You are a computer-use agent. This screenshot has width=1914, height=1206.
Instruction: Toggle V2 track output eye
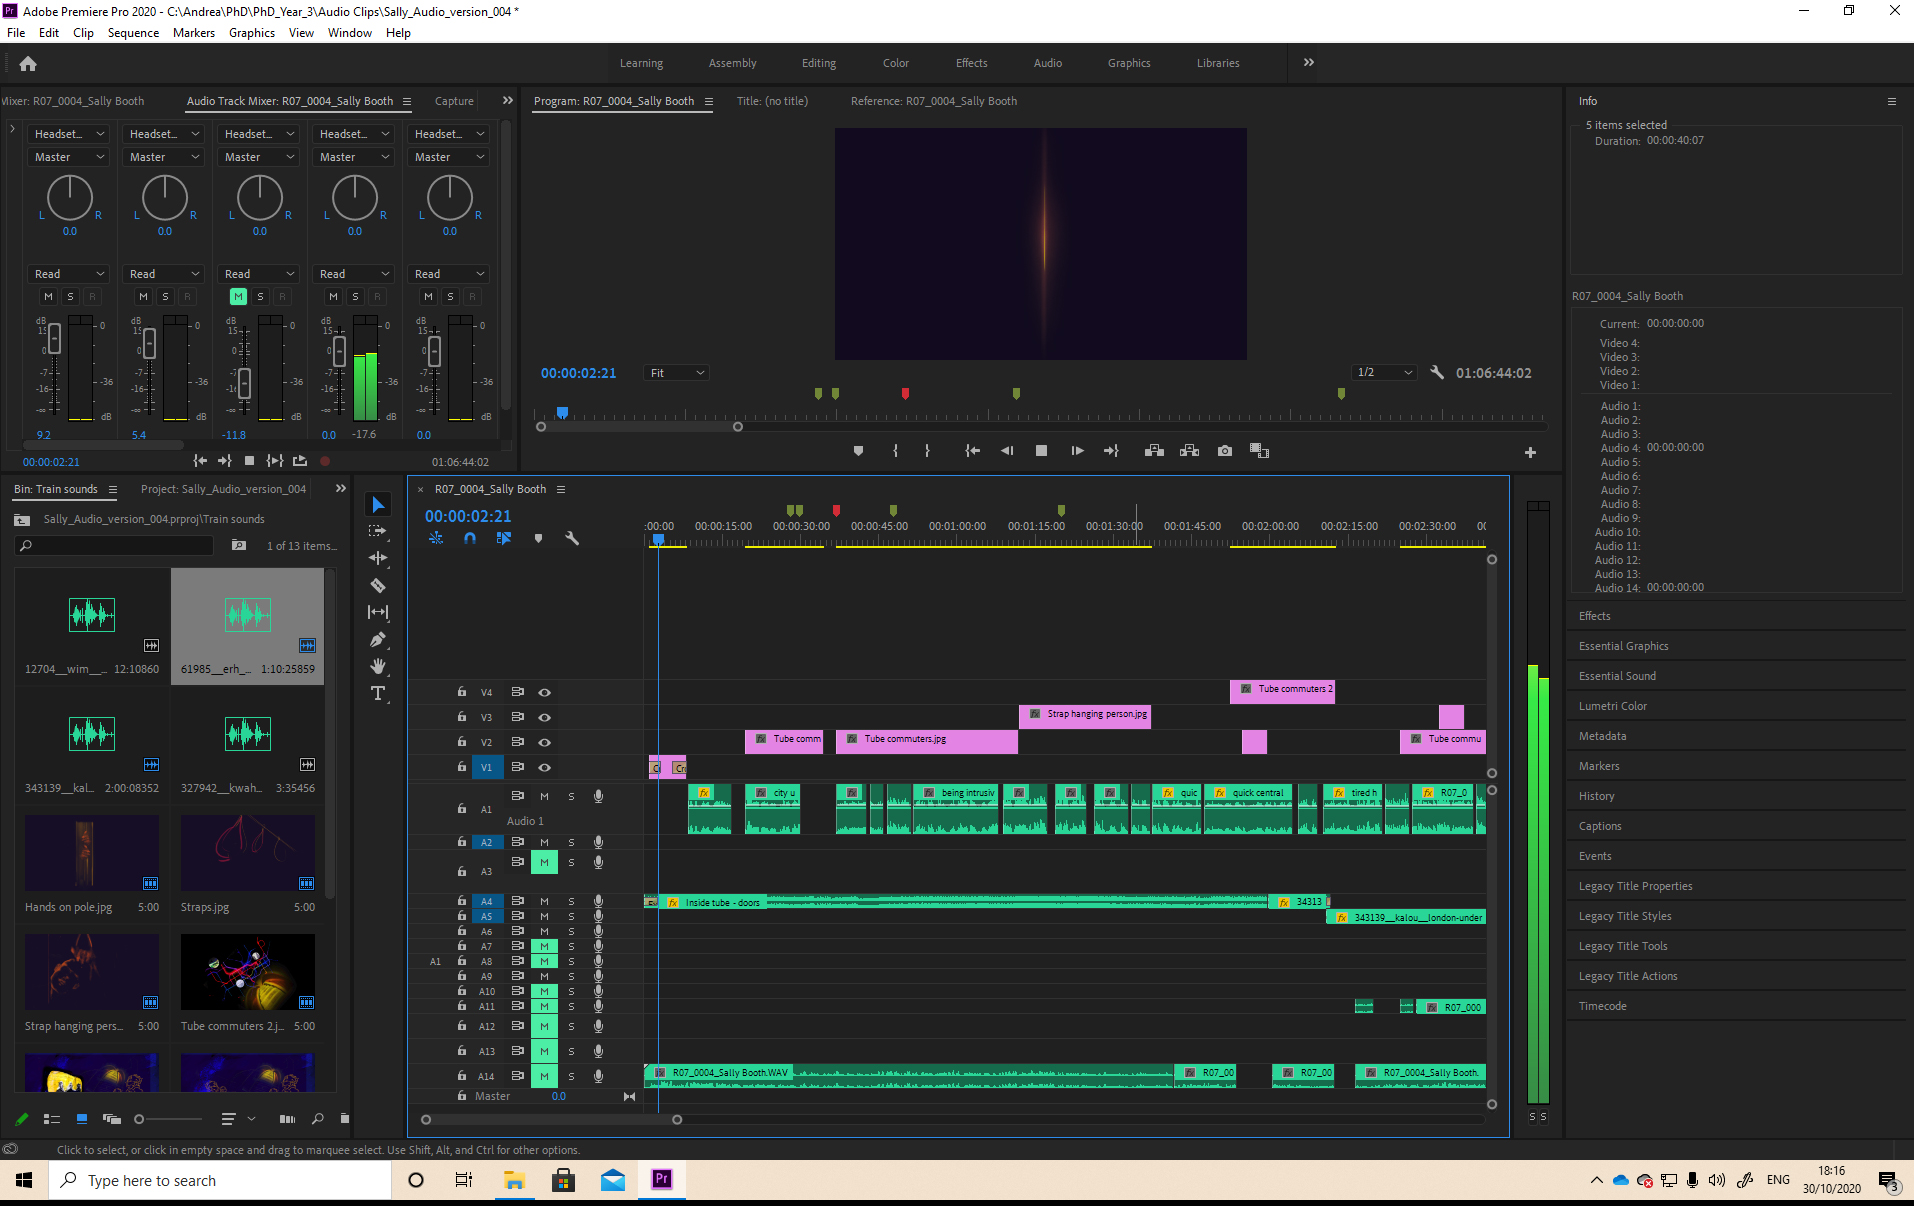pos(545,742)
